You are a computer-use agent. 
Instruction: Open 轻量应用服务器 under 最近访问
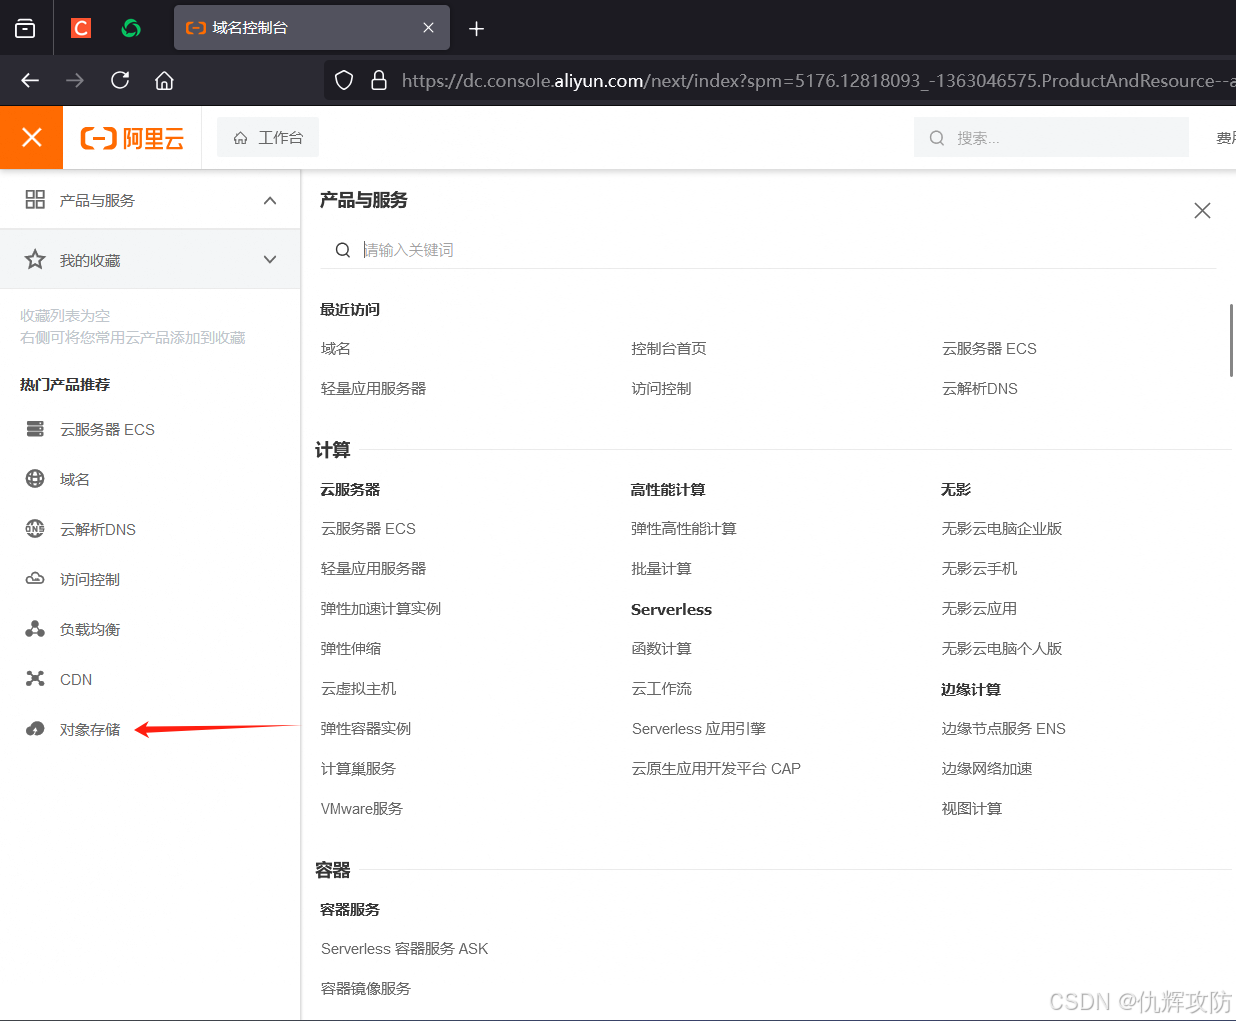point(373,388)
